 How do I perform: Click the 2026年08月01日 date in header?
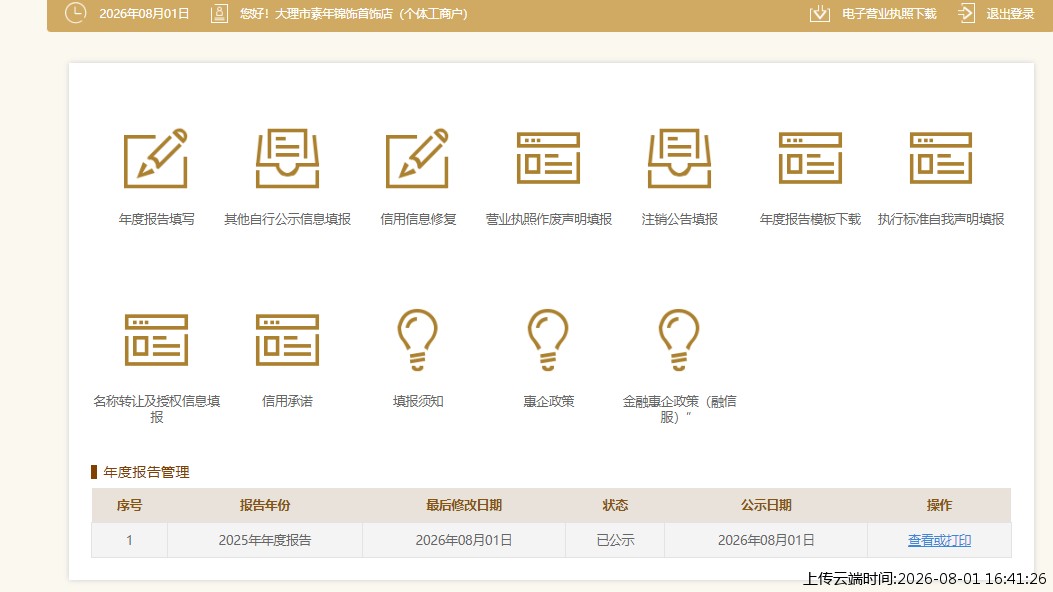pos(144,13)
